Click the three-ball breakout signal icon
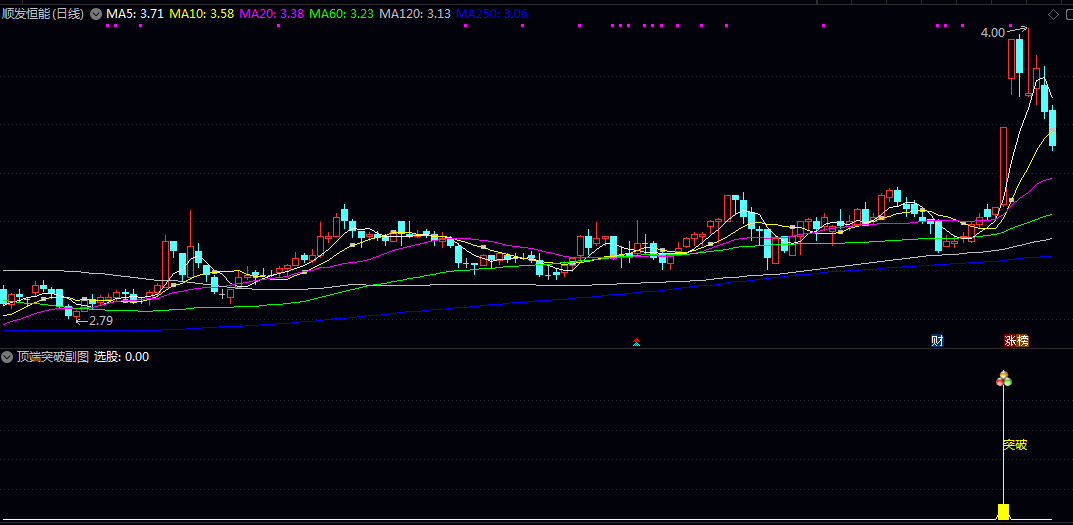The height and width of the screenshot is (525, 1073). tap(1004, 379)
